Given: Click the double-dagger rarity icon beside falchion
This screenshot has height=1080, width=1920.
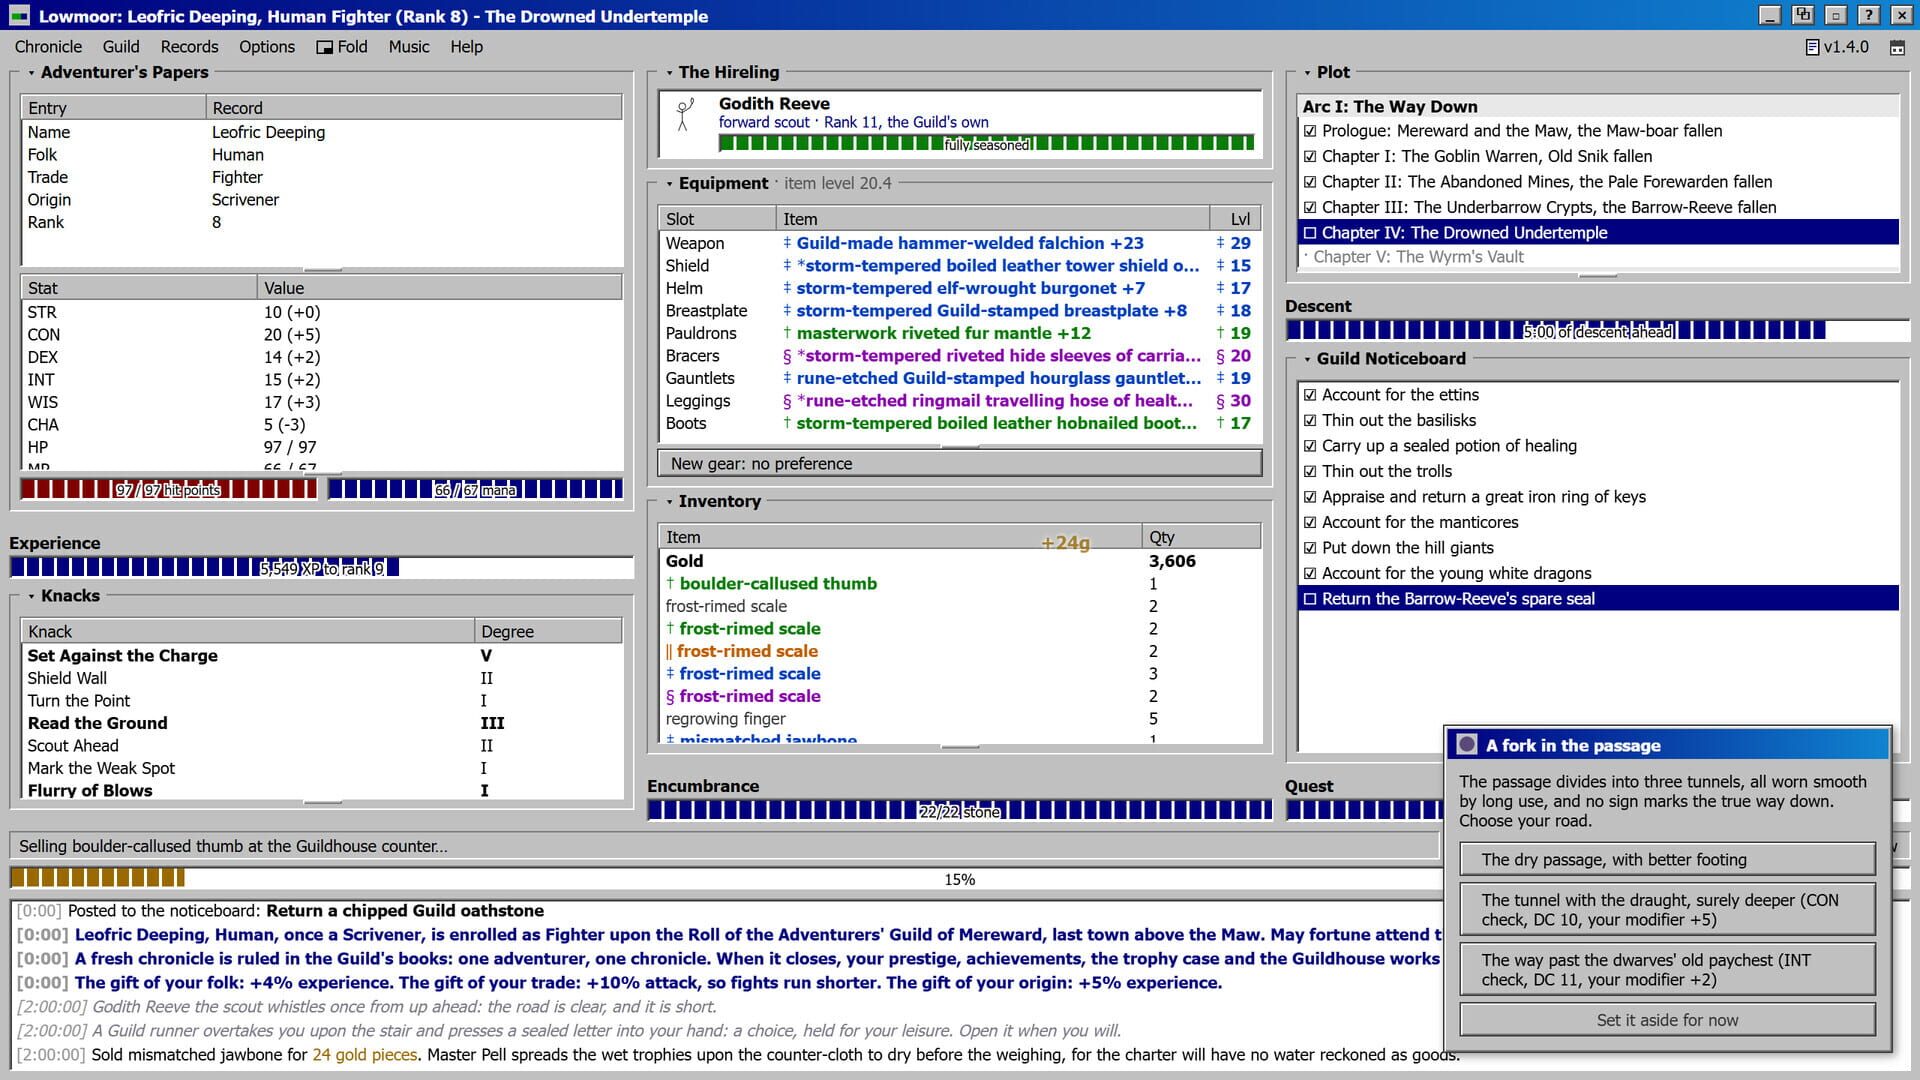Looking at the screenshot, I should 787,243.
